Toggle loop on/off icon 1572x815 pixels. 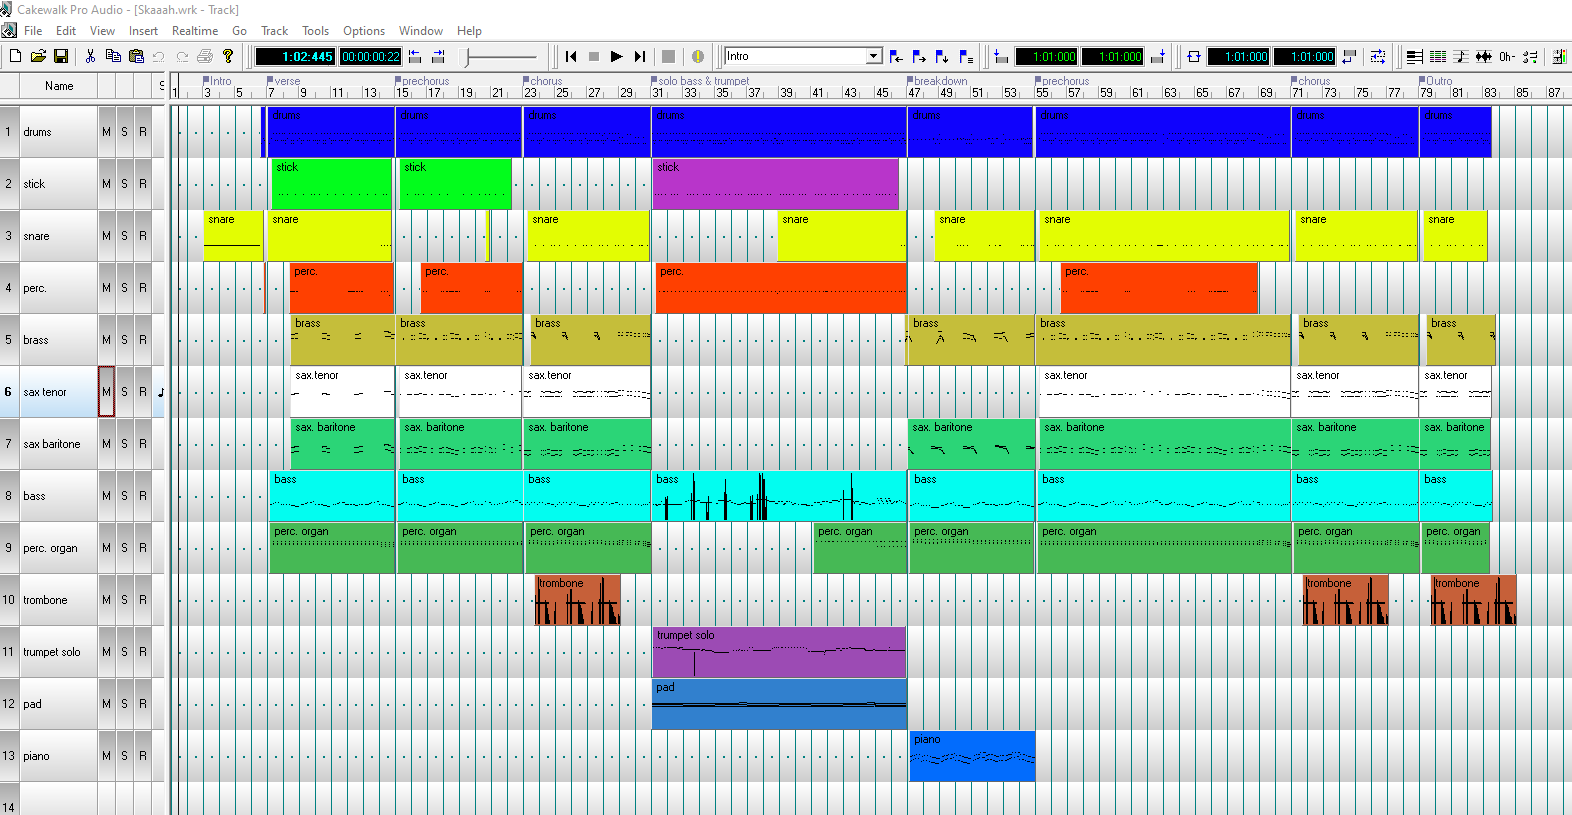(x=1193, y=56)
